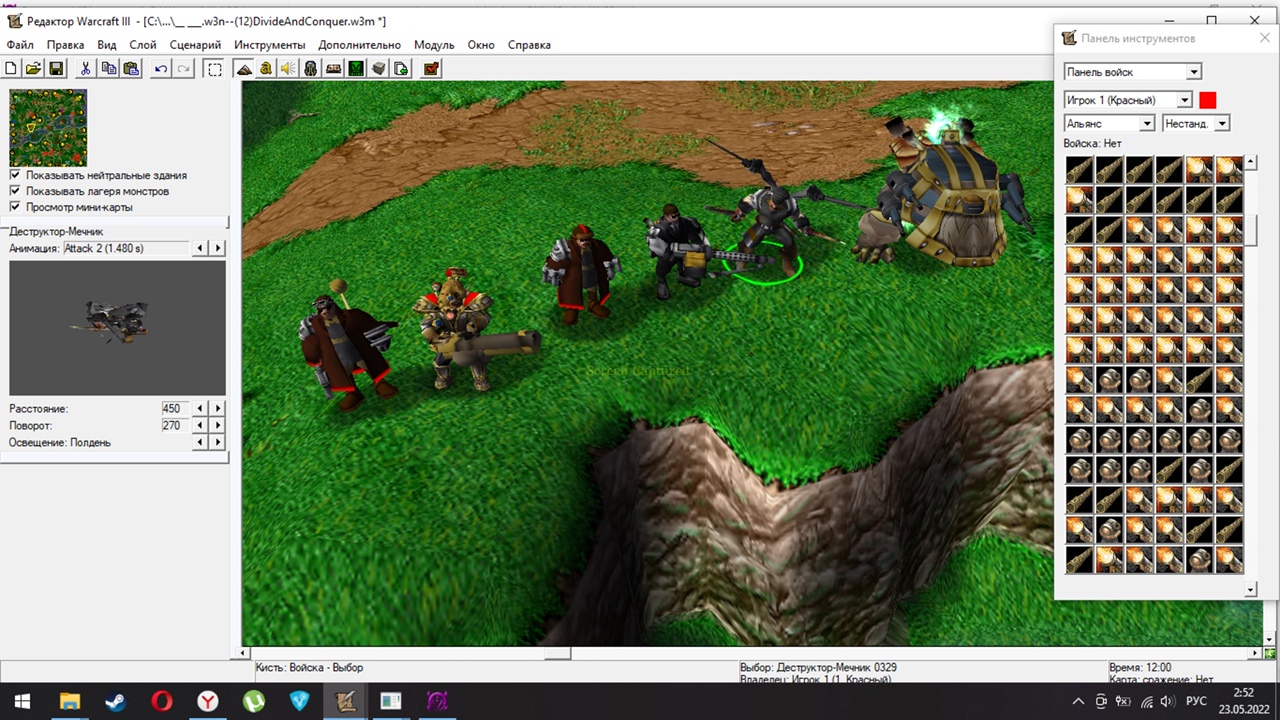Viewport: 1280px width, 720px height.
Task: Open the Справка menu
Action: coord(529,45)
